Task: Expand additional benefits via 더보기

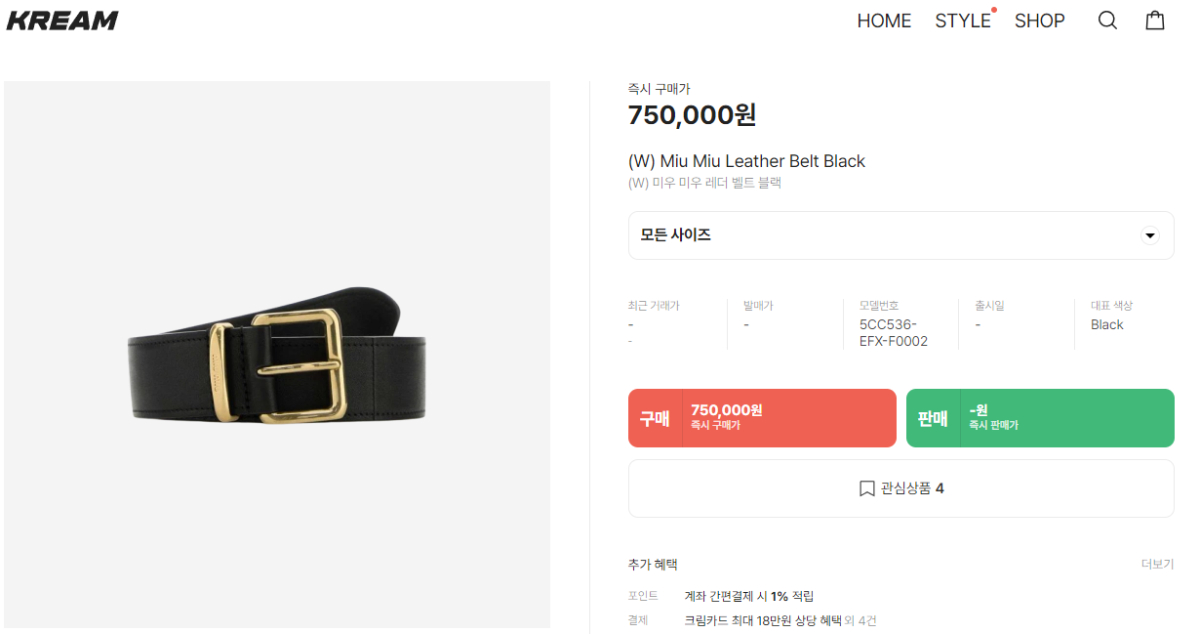Action: (x=1158, y=564)
